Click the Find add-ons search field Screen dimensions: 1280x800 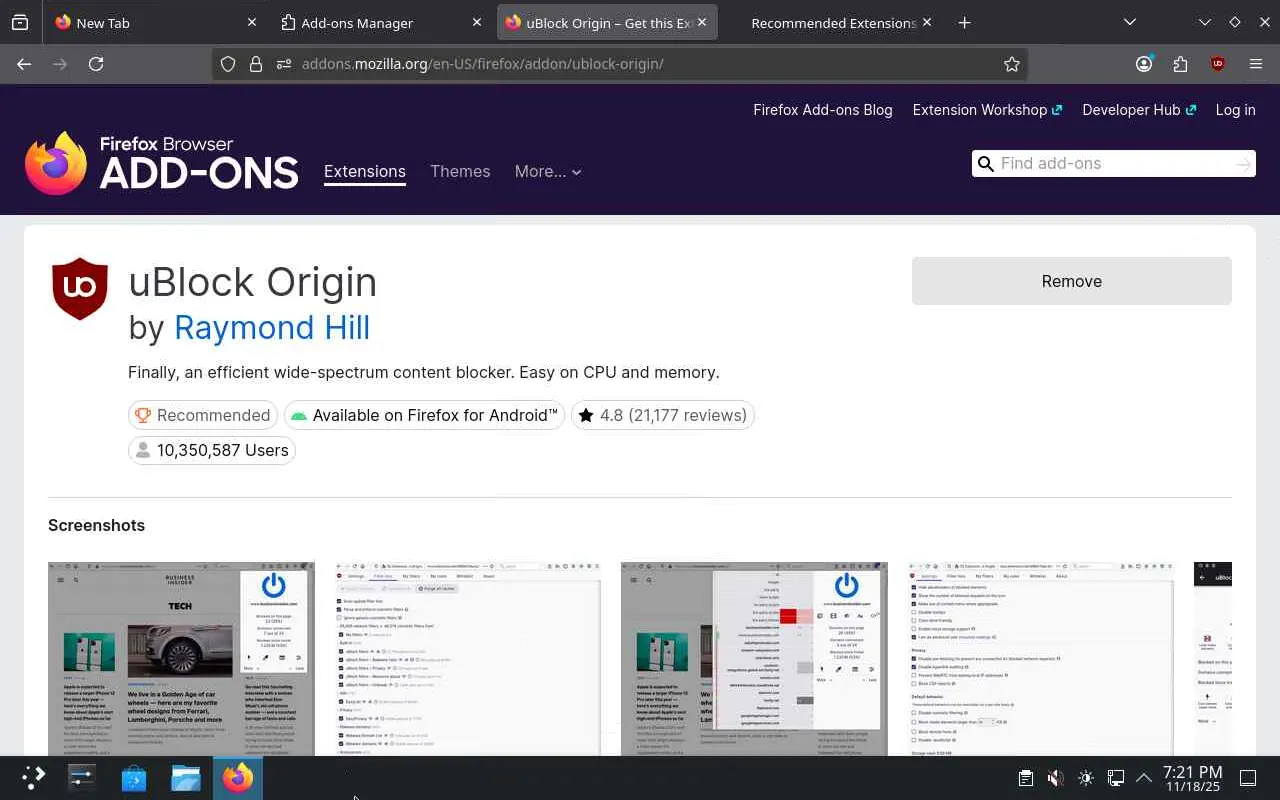point(1114,164)
